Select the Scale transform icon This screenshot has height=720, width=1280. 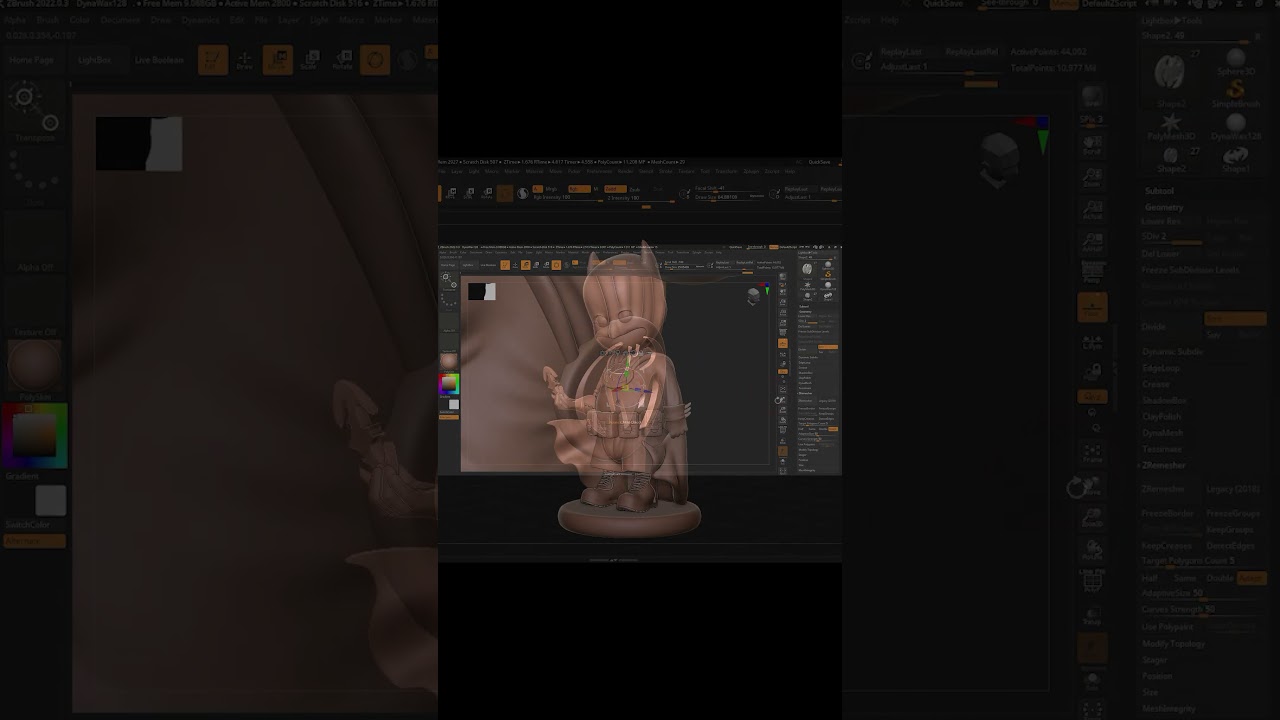click(x=310, y=60)
